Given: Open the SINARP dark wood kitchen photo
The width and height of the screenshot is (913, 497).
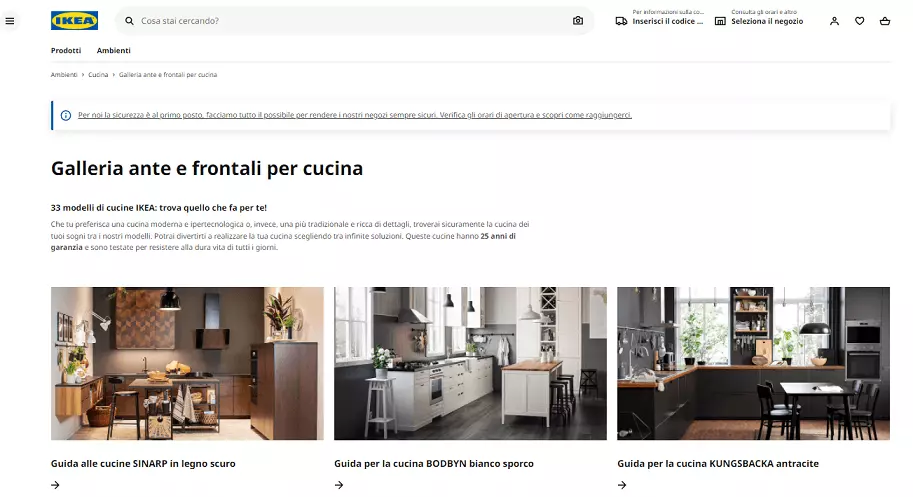Looking at the screenshot, I should [x=187, y=363].
